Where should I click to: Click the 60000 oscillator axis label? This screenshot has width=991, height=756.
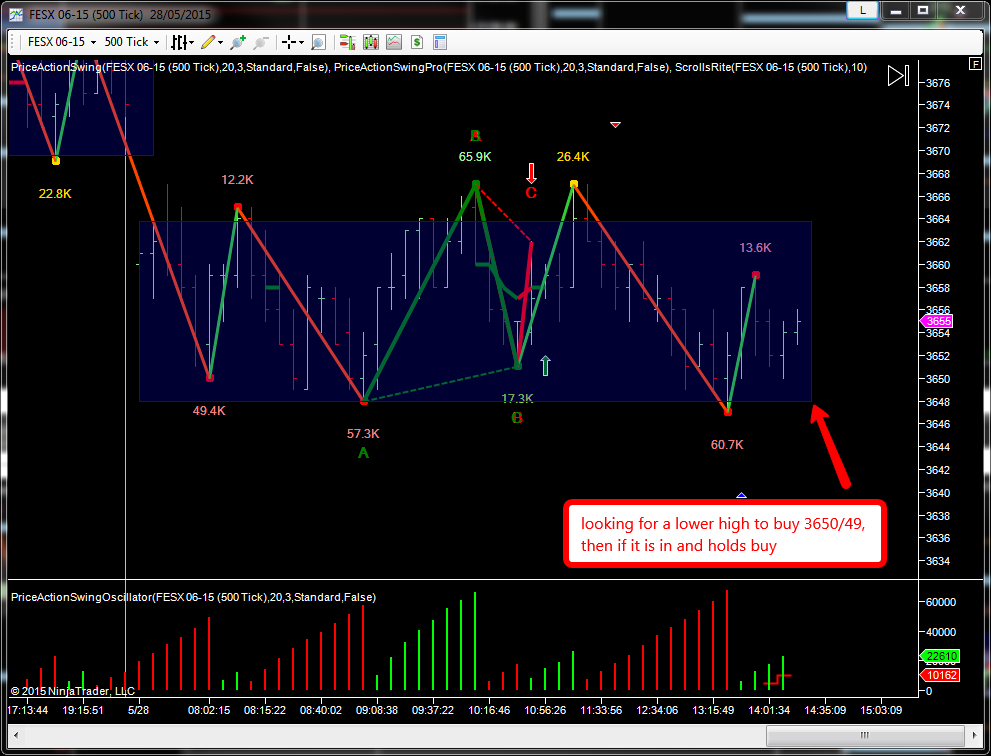click(x=940, y=602)
